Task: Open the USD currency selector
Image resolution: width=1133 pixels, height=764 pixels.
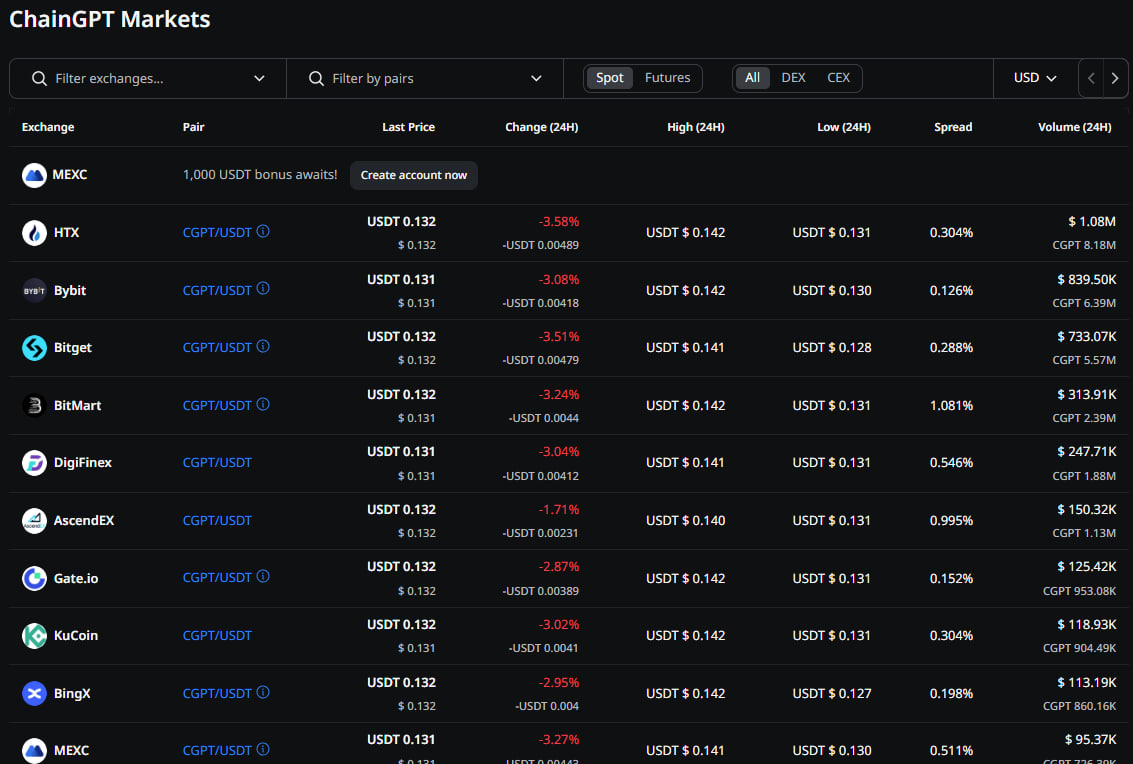Action: point(1035,78)
